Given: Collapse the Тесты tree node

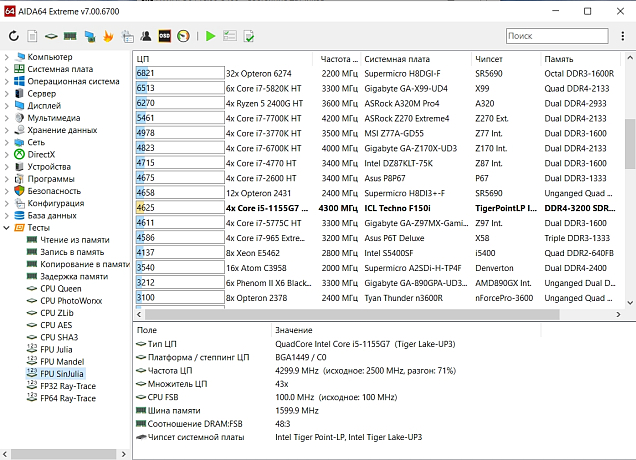Looking at the screenshot, I should 6,227.
